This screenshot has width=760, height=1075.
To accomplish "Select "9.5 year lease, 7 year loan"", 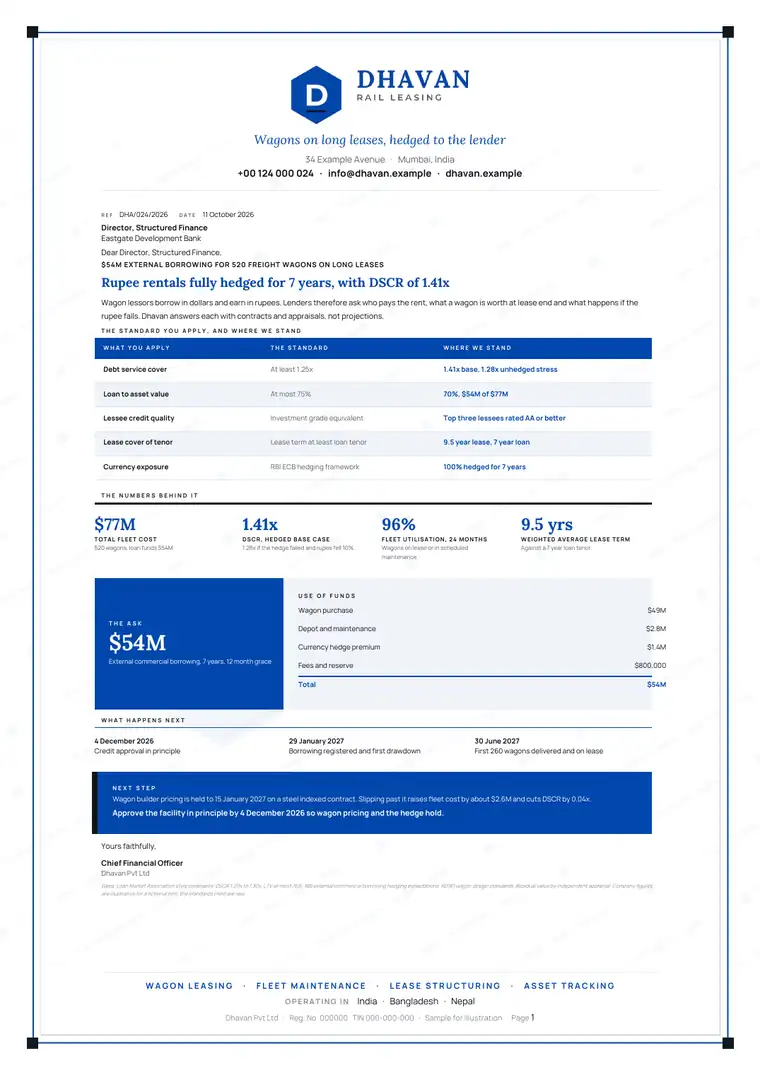I will pos(487,442).
